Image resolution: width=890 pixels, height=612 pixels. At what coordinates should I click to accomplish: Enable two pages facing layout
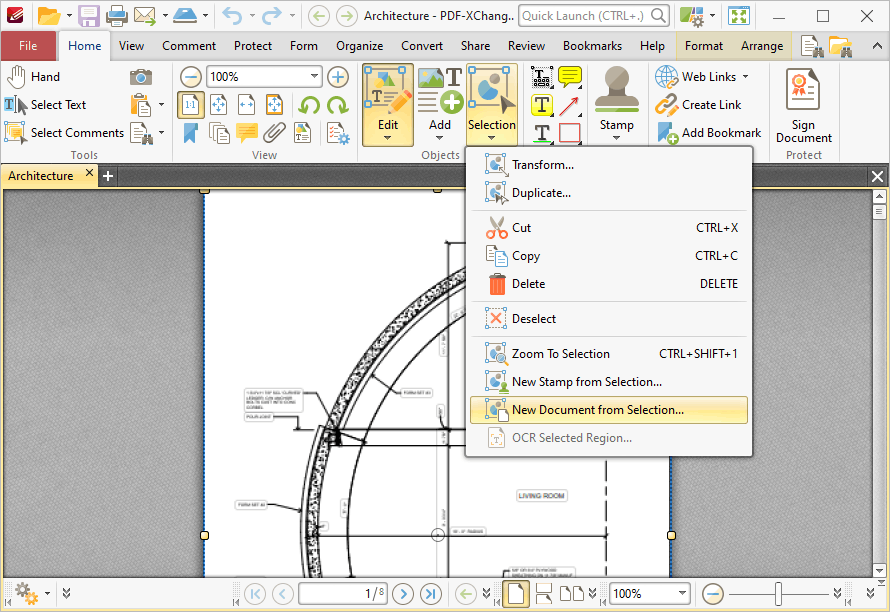click(572, 594)
